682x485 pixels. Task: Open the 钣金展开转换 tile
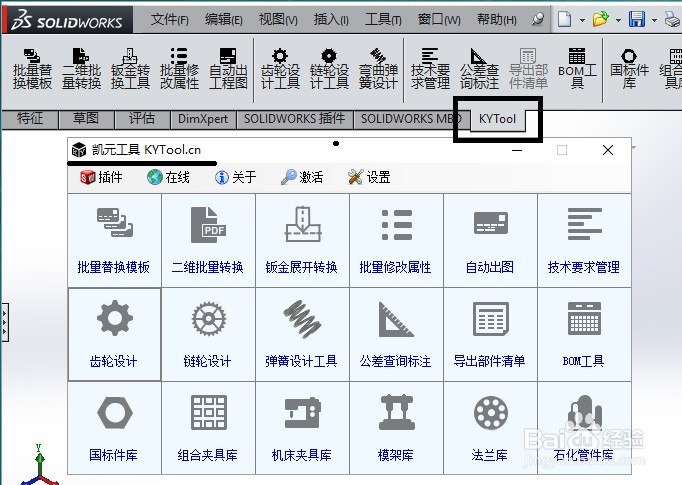[302, 241]
